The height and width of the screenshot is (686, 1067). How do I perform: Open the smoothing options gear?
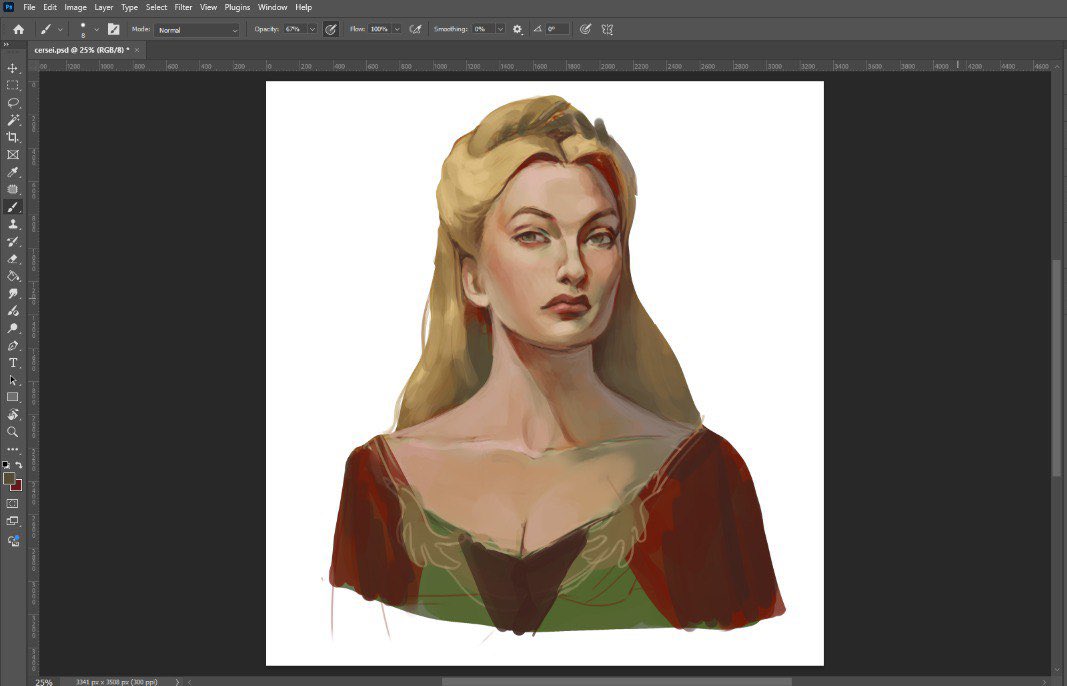516,29
